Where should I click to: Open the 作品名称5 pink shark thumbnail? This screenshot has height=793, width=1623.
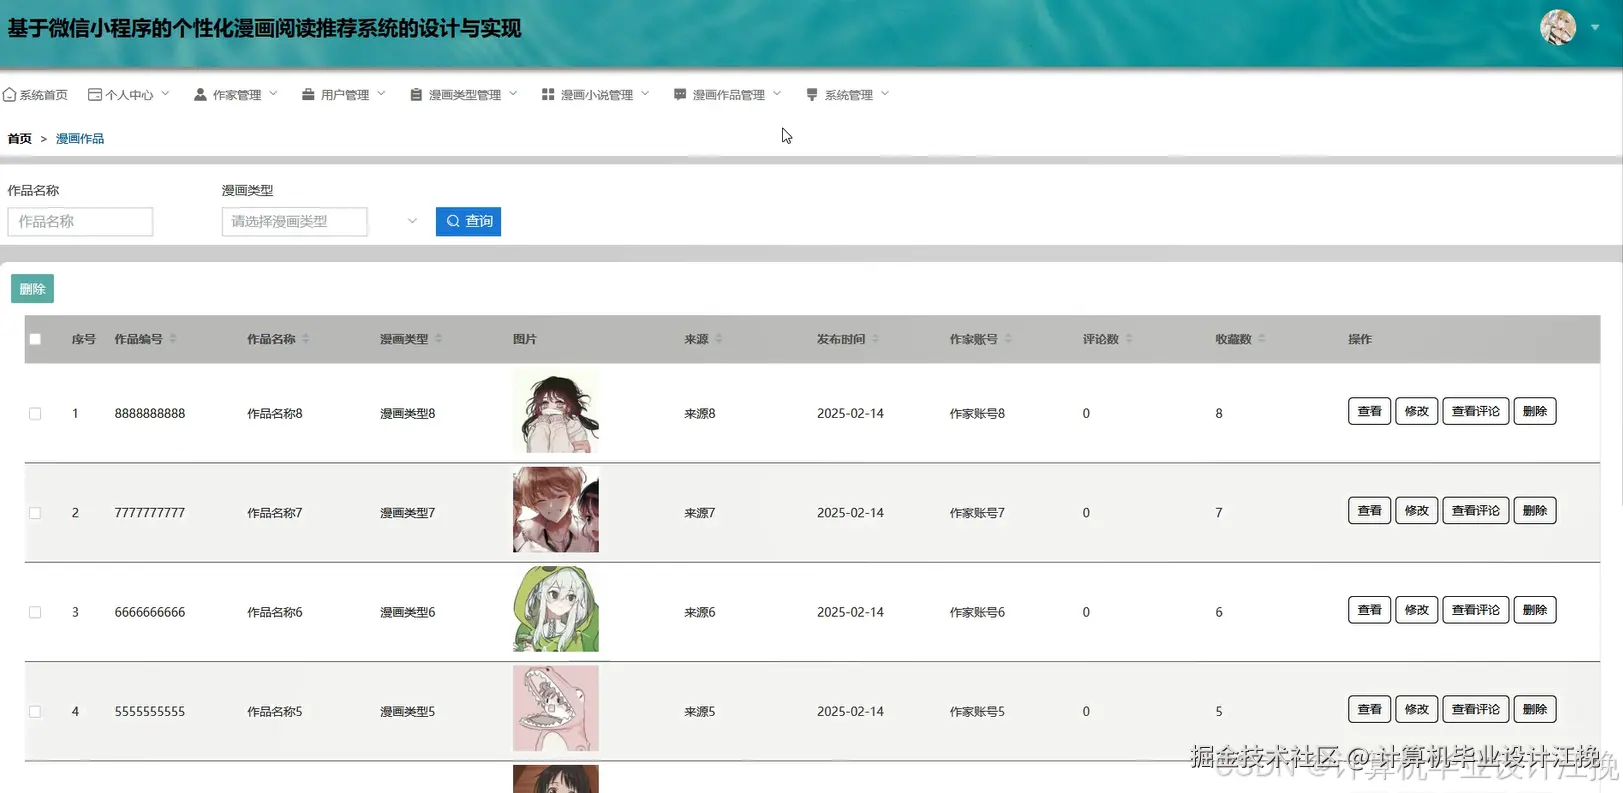tap(556, 709)
